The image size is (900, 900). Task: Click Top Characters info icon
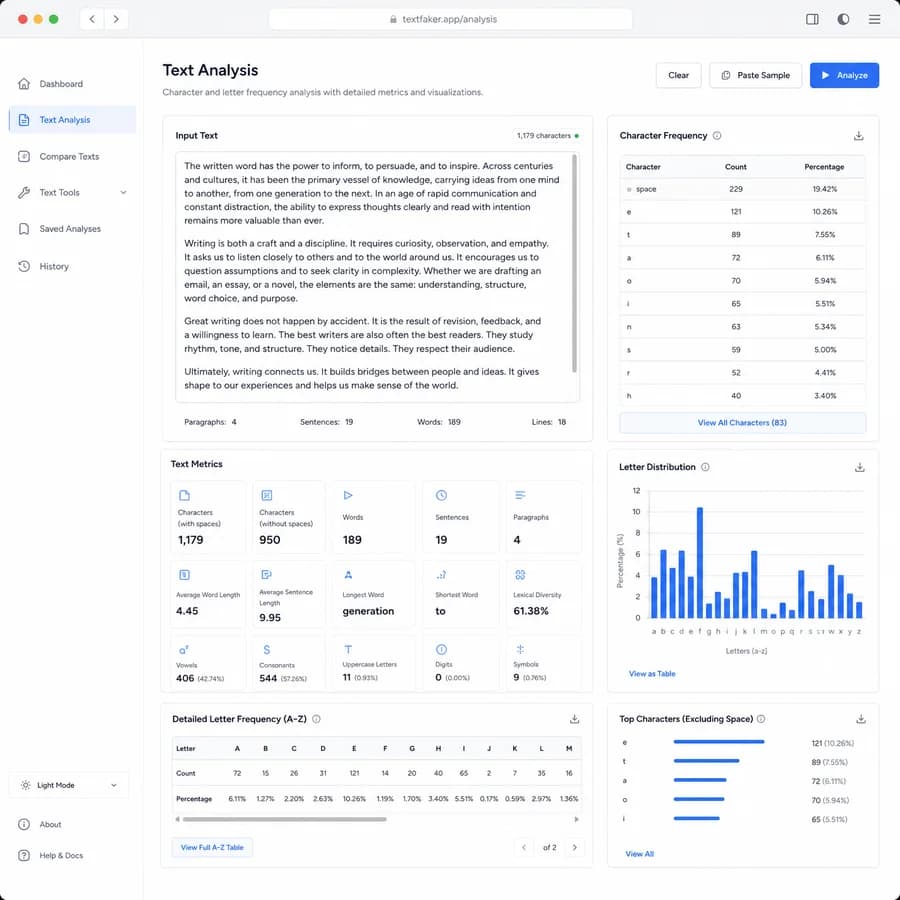[x=761, y=719]
